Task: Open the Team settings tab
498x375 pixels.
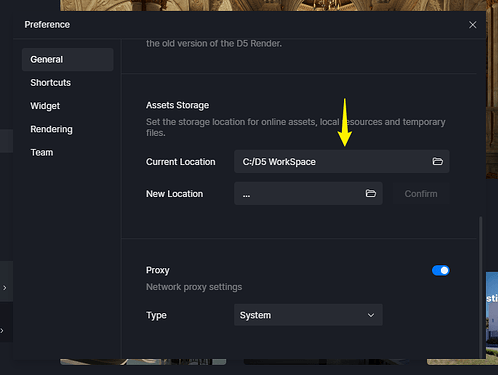Action: point(42,152)
